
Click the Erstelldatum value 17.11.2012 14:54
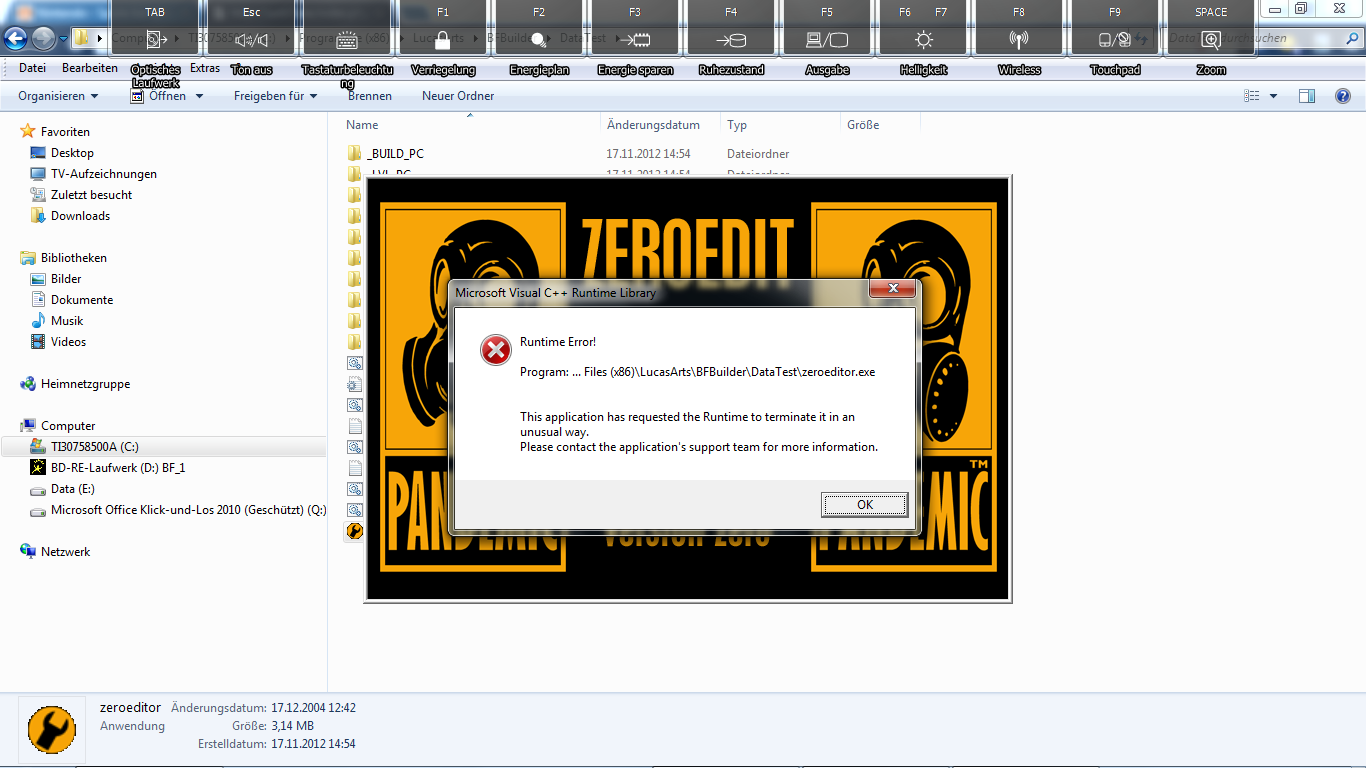tap(313, 744)
